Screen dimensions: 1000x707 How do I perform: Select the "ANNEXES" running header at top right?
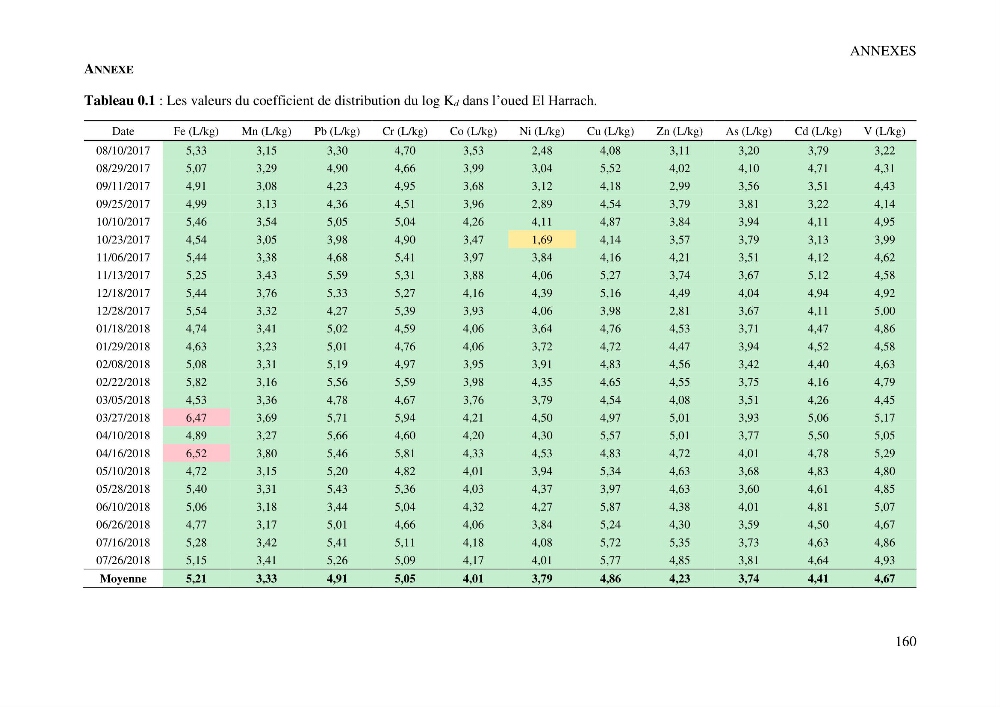pyautogui.click(x=883, y=51)
